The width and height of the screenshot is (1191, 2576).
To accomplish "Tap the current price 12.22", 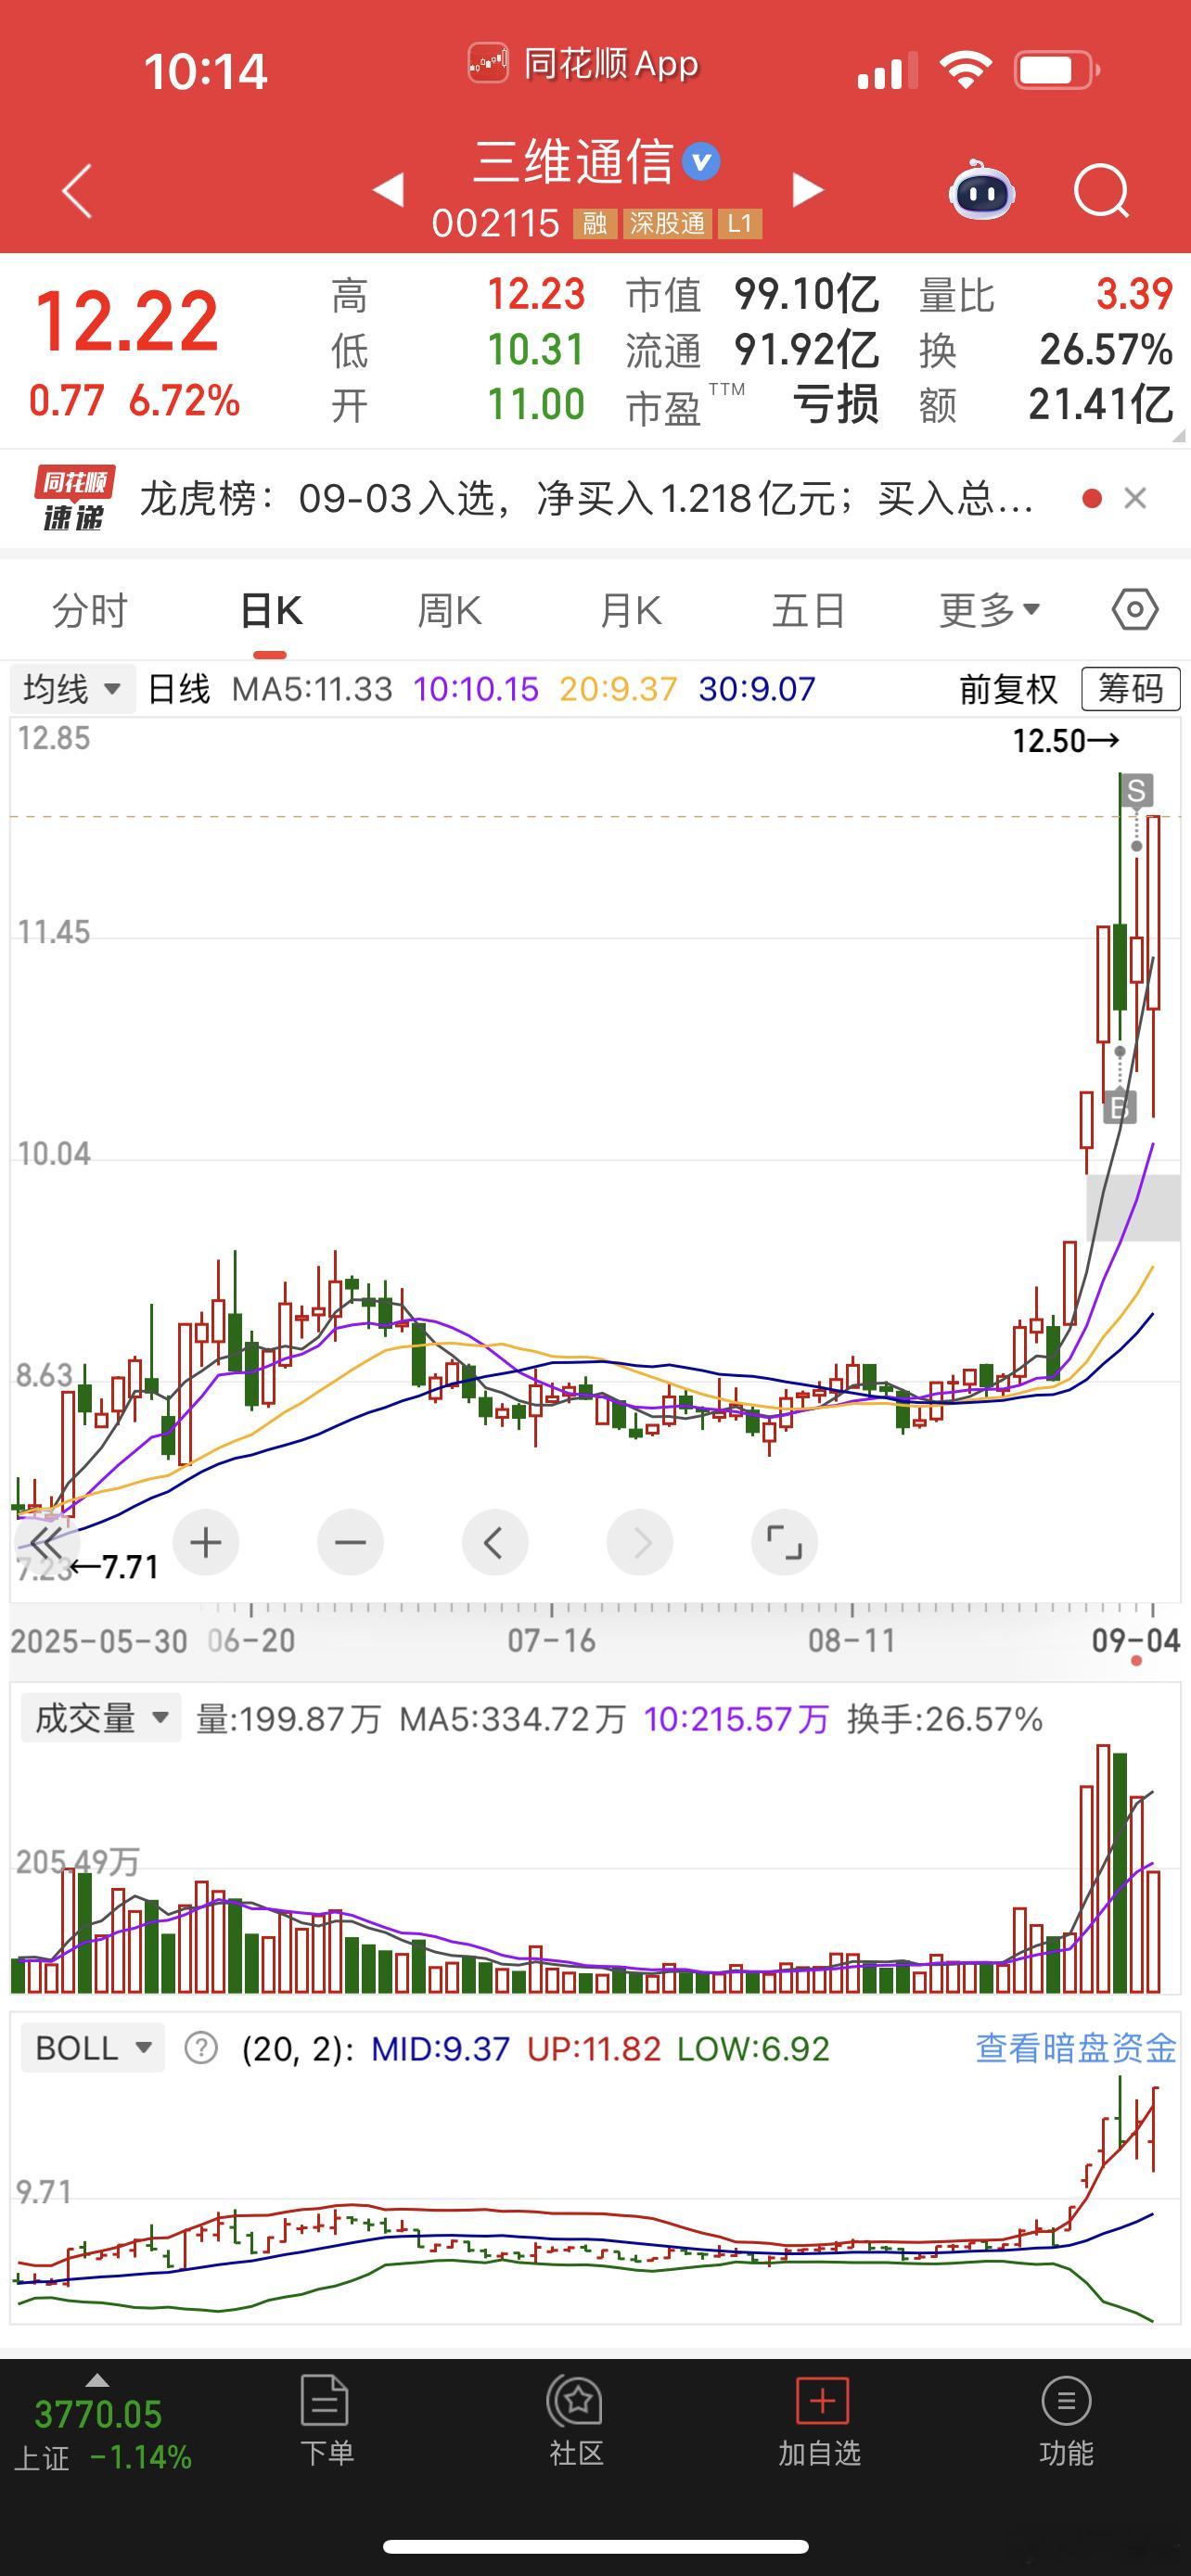I will point(127,321).
